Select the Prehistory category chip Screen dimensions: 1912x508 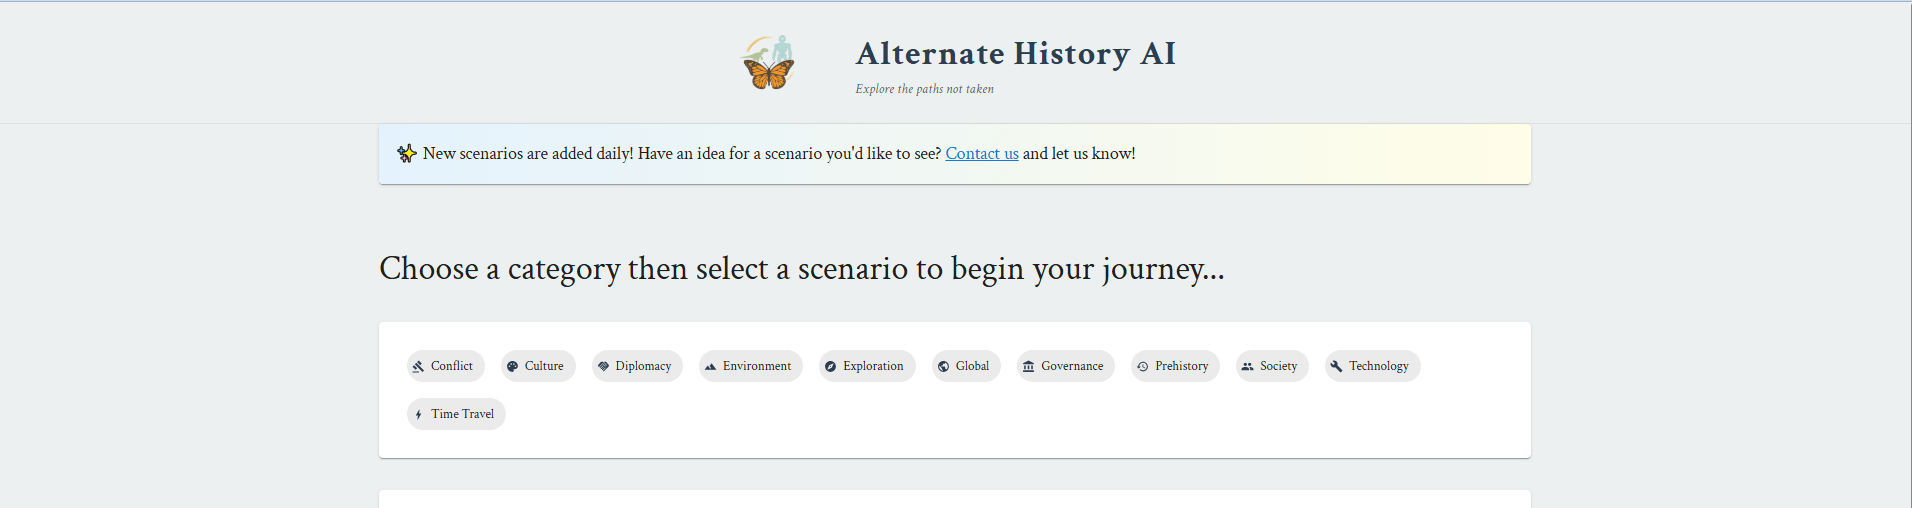click(1175, 366)
